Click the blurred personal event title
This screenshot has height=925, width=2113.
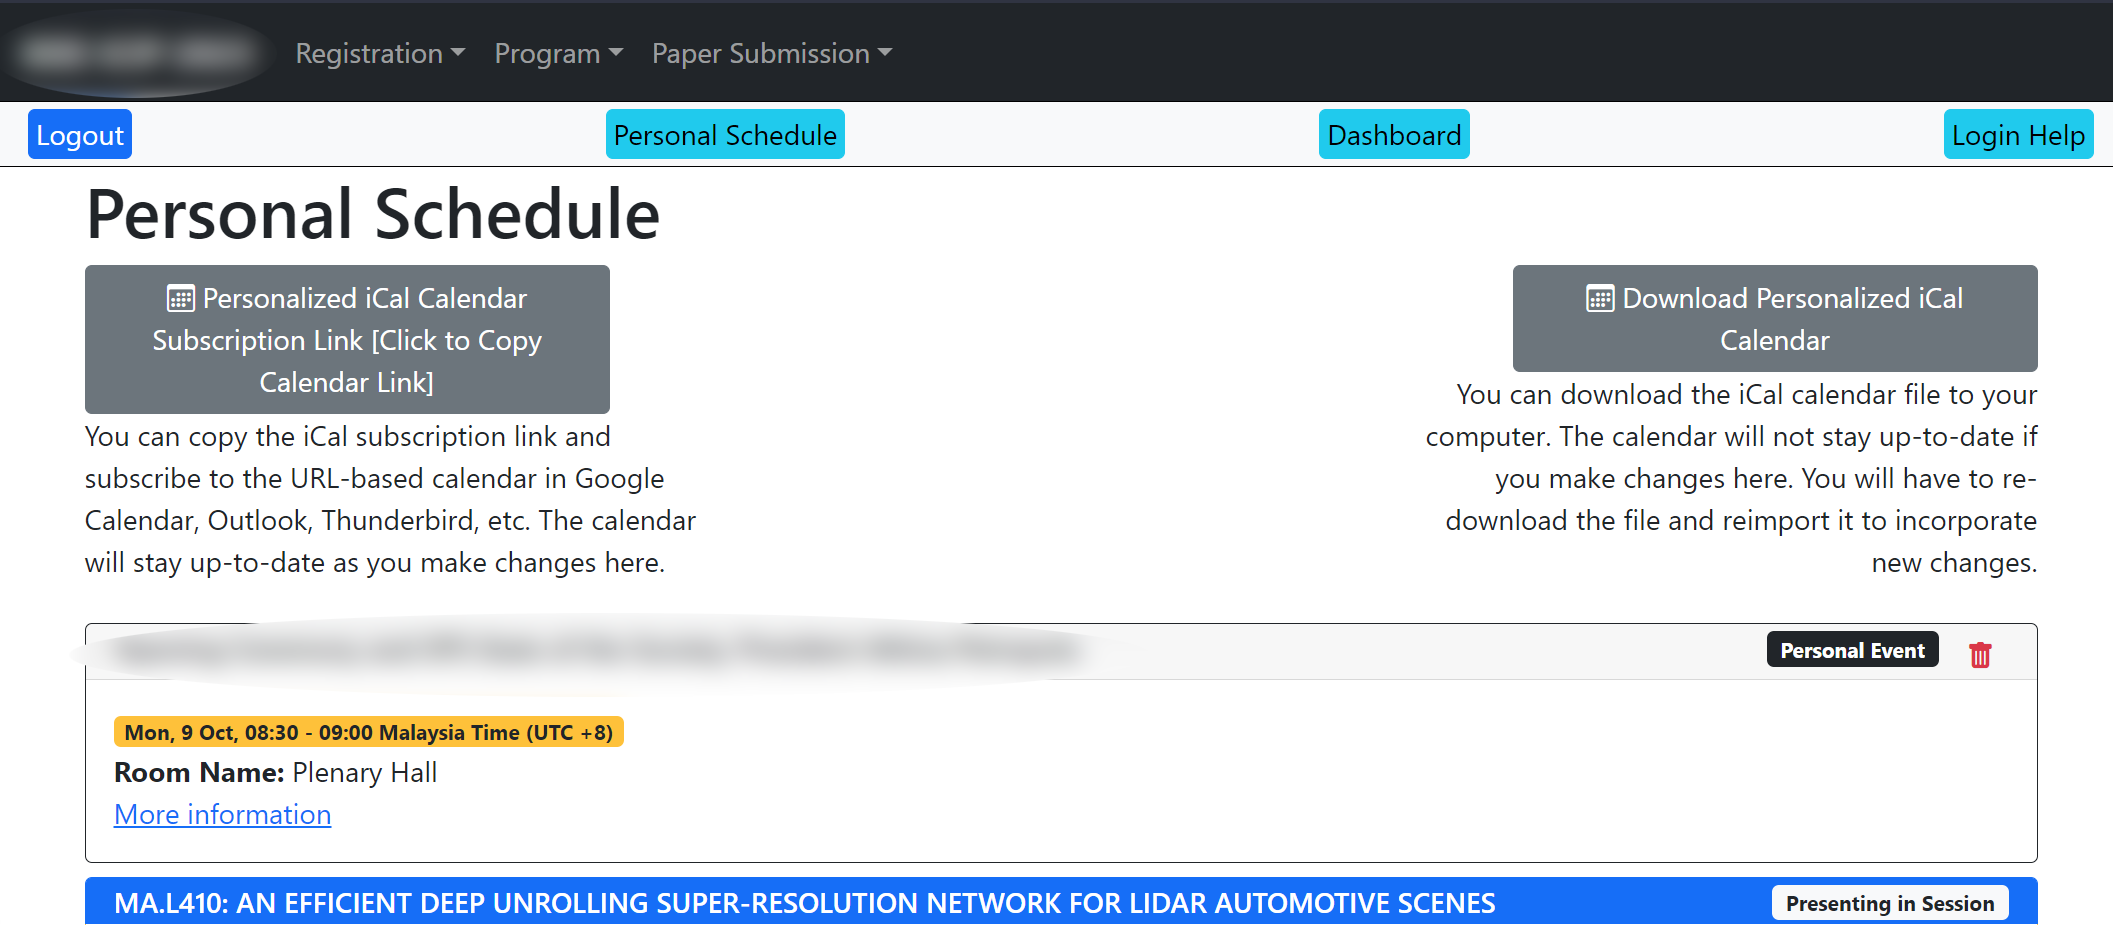[x=600, y=652]
